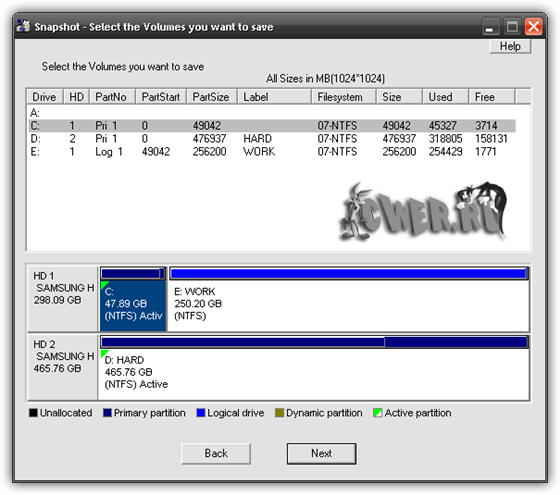Click the Logical drive blue legend swatch
The width and height of the screenshot is (560, 495).
(x=201, y=413)
